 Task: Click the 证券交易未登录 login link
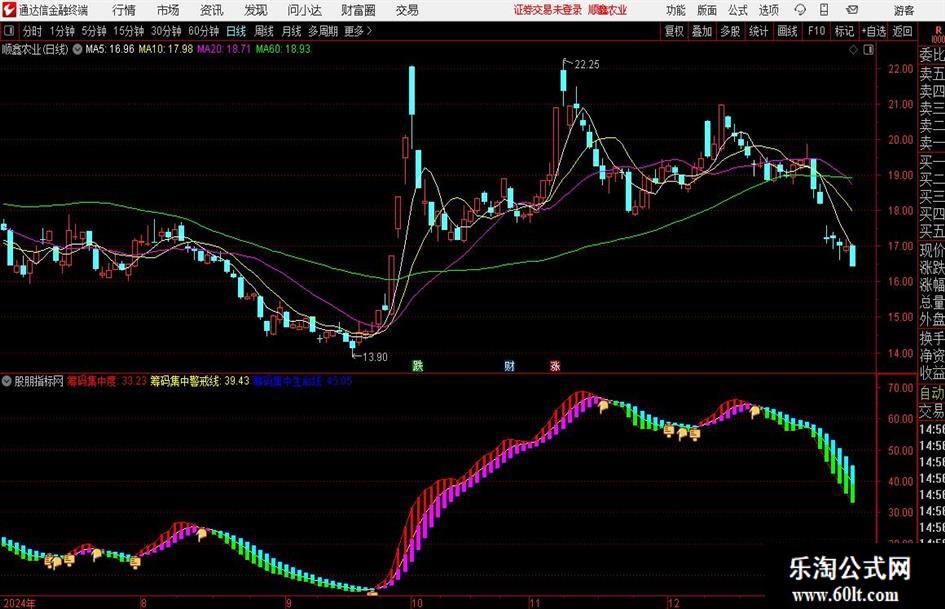click(548, 10)
